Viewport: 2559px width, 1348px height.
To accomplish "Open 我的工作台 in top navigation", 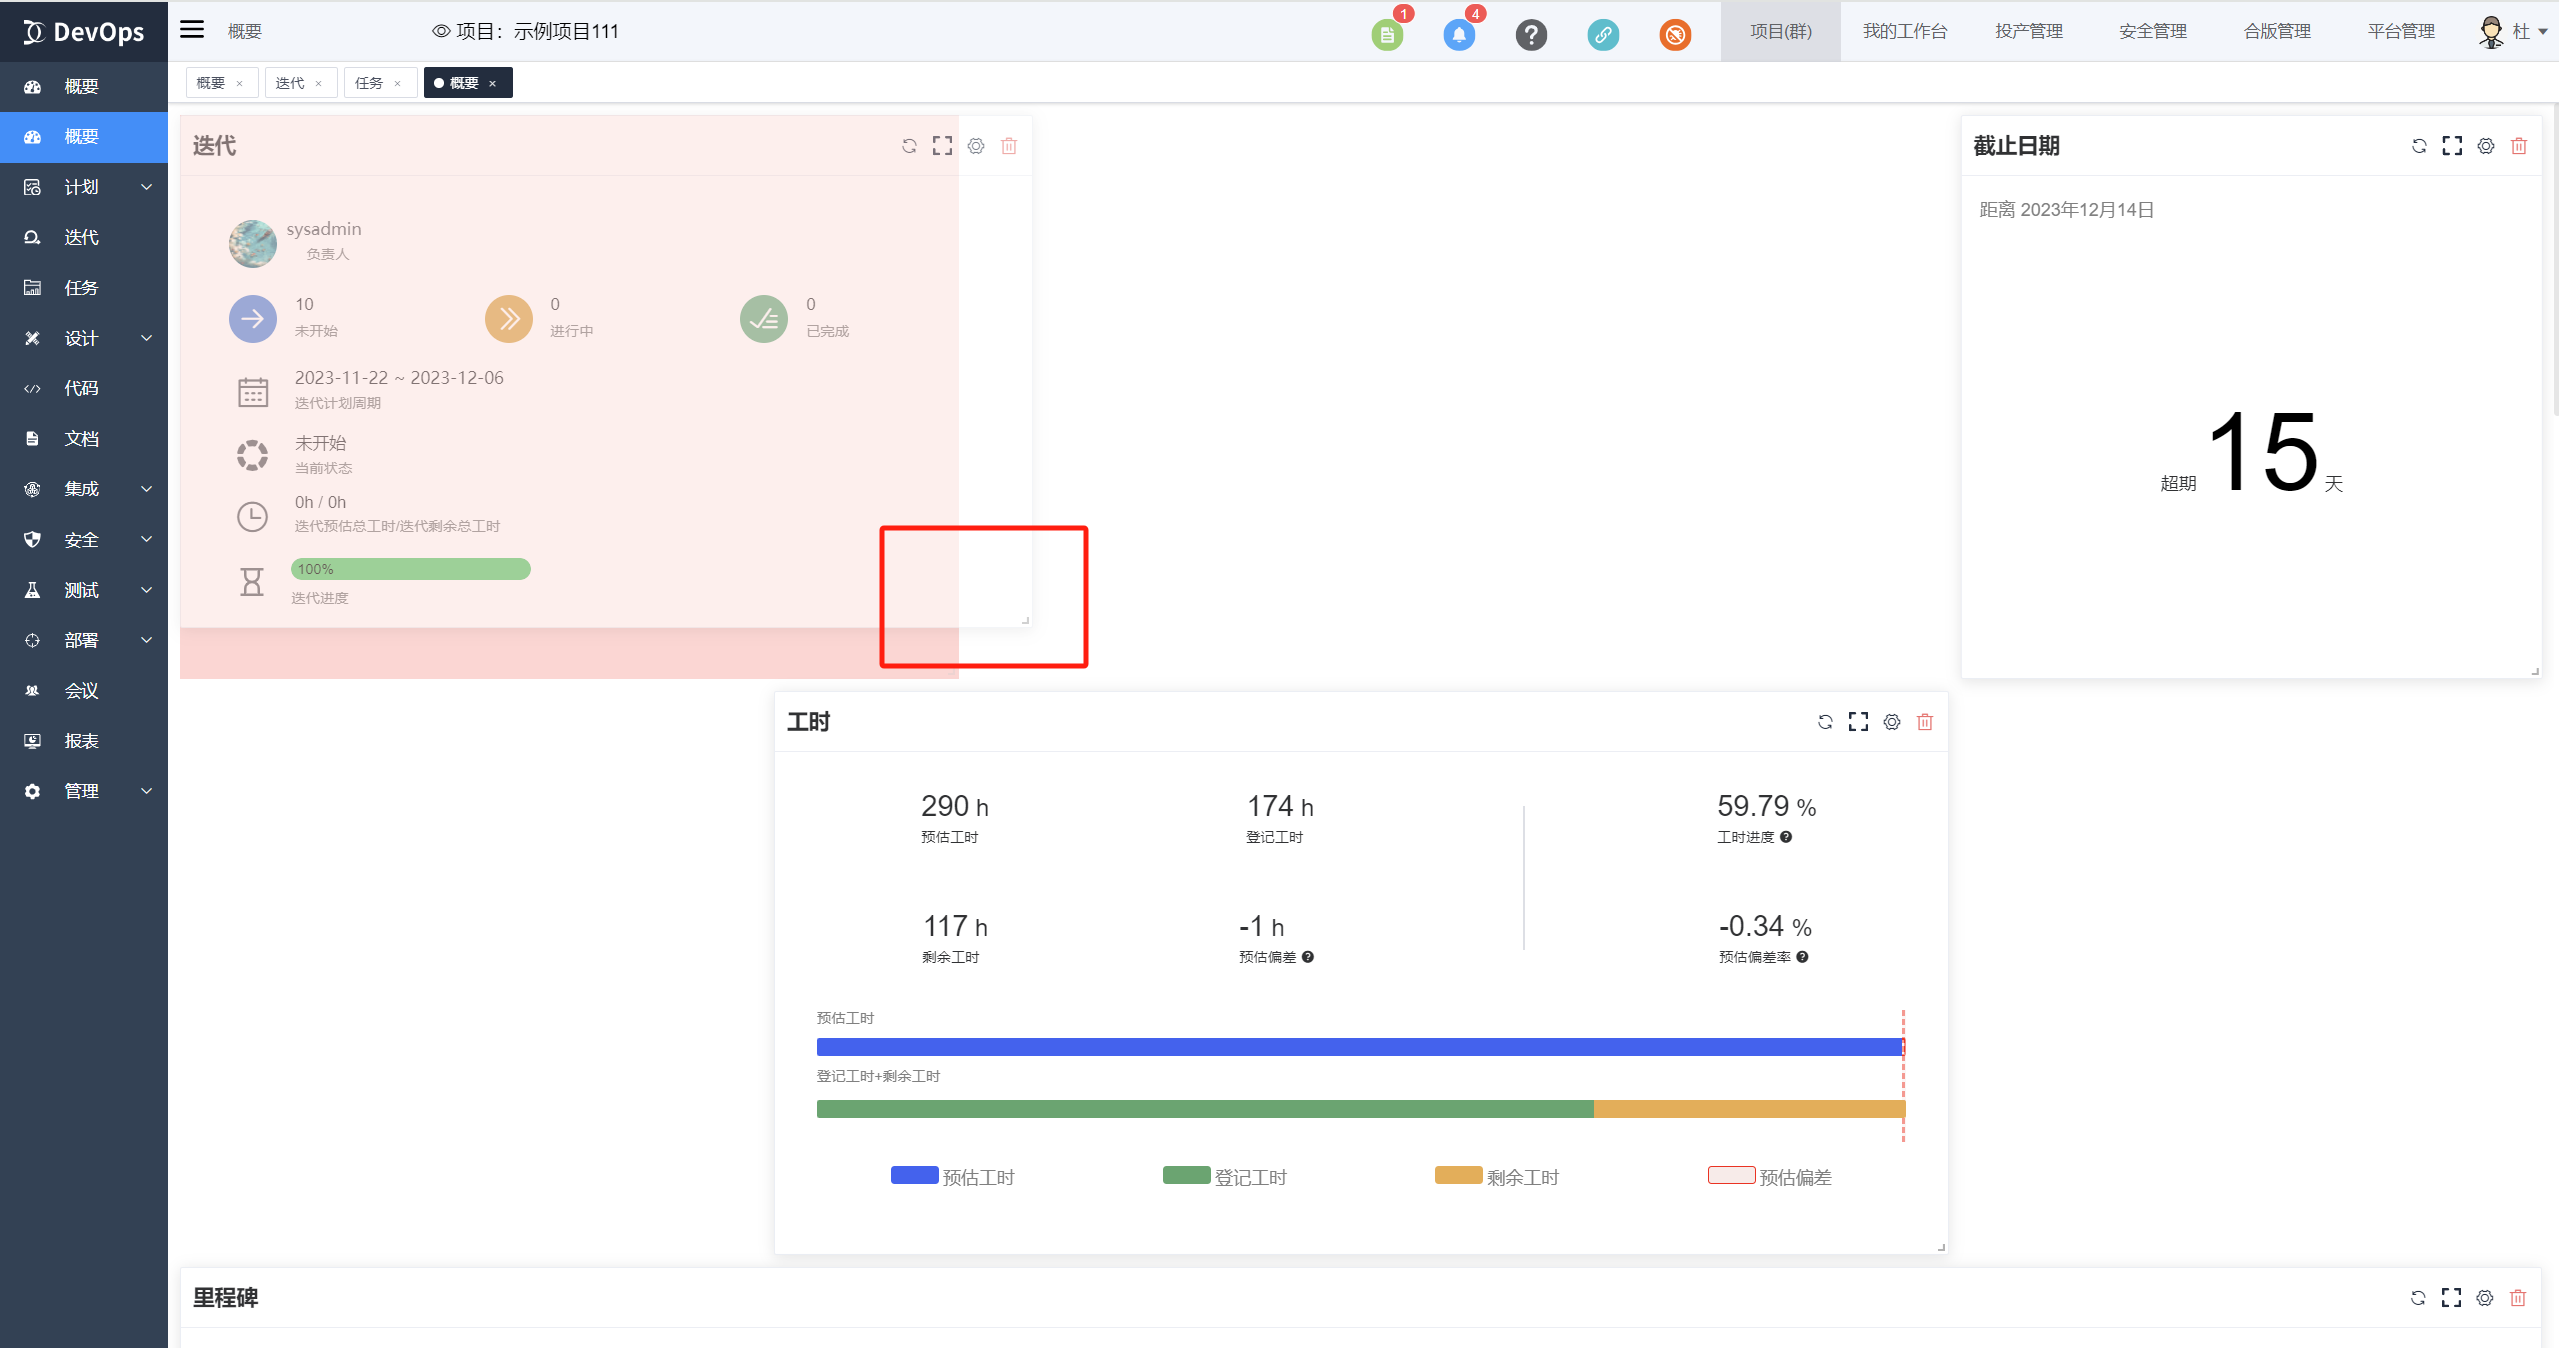I will [x=1904, y=32].
